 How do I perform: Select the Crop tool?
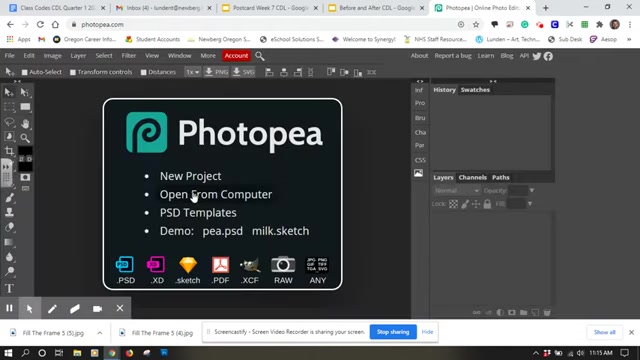pyautogui.click(x=9, y=151)
